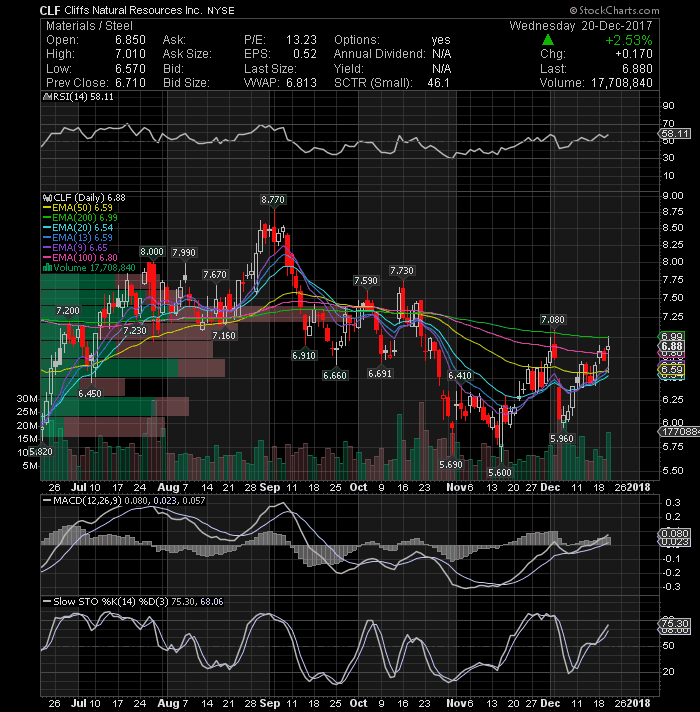Click the Volume figure 17,708,840 in header
Viewport: 700px width, 712px height.
pos(621,83)
